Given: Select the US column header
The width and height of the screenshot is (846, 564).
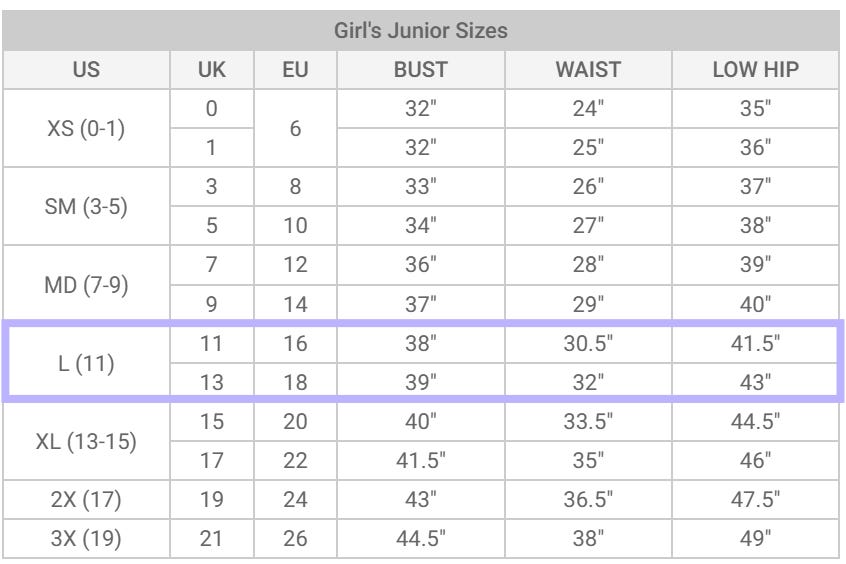Looking at the screenshot, I should point(85,73).
